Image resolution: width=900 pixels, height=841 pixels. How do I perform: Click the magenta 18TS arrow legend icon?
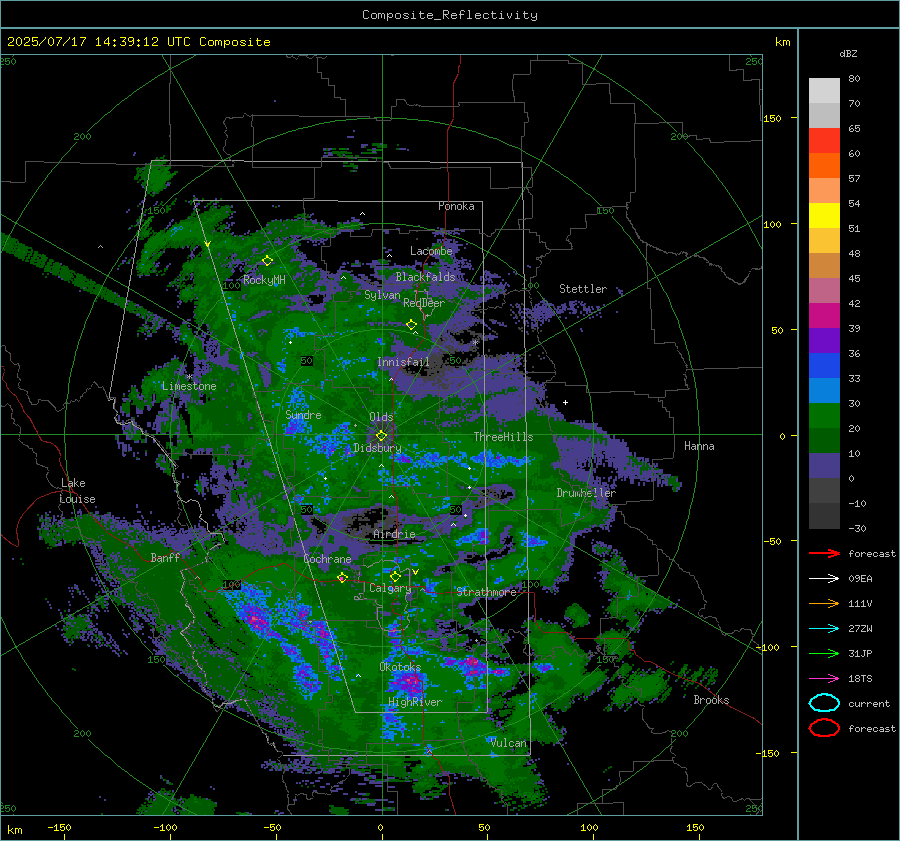[824, 679]
